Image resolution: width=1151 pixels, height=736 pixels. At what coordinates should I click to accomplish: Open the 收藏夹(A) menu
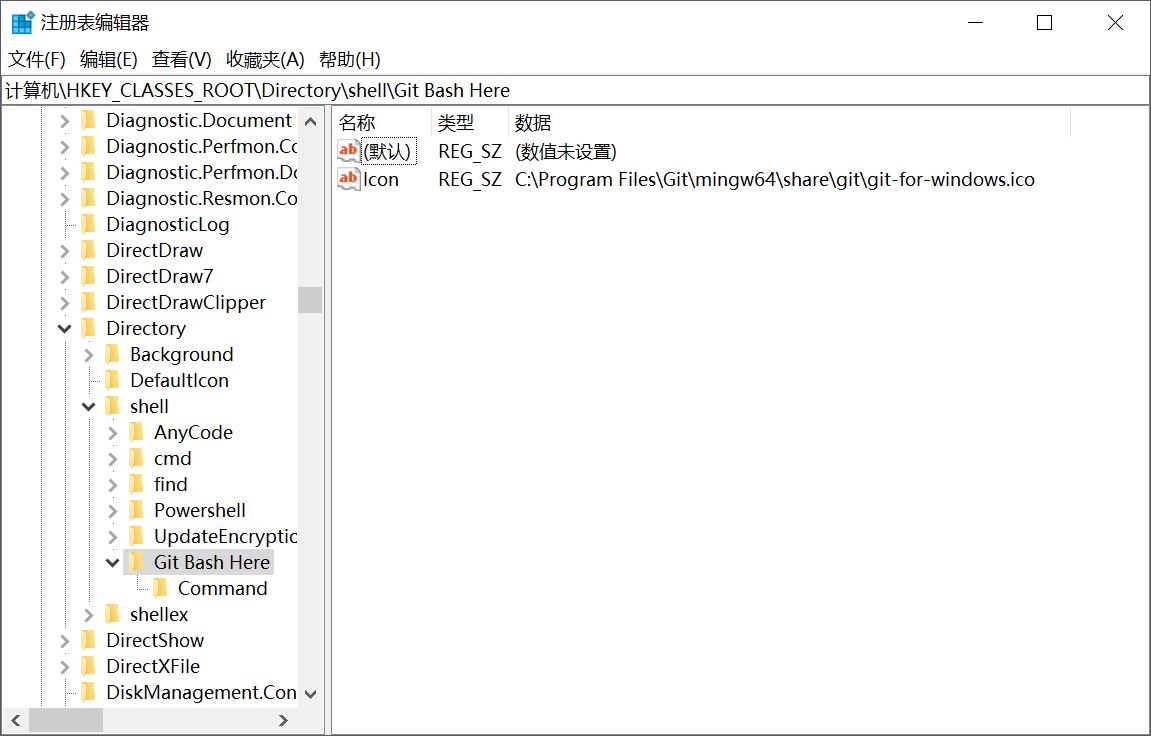pos(265,59)
